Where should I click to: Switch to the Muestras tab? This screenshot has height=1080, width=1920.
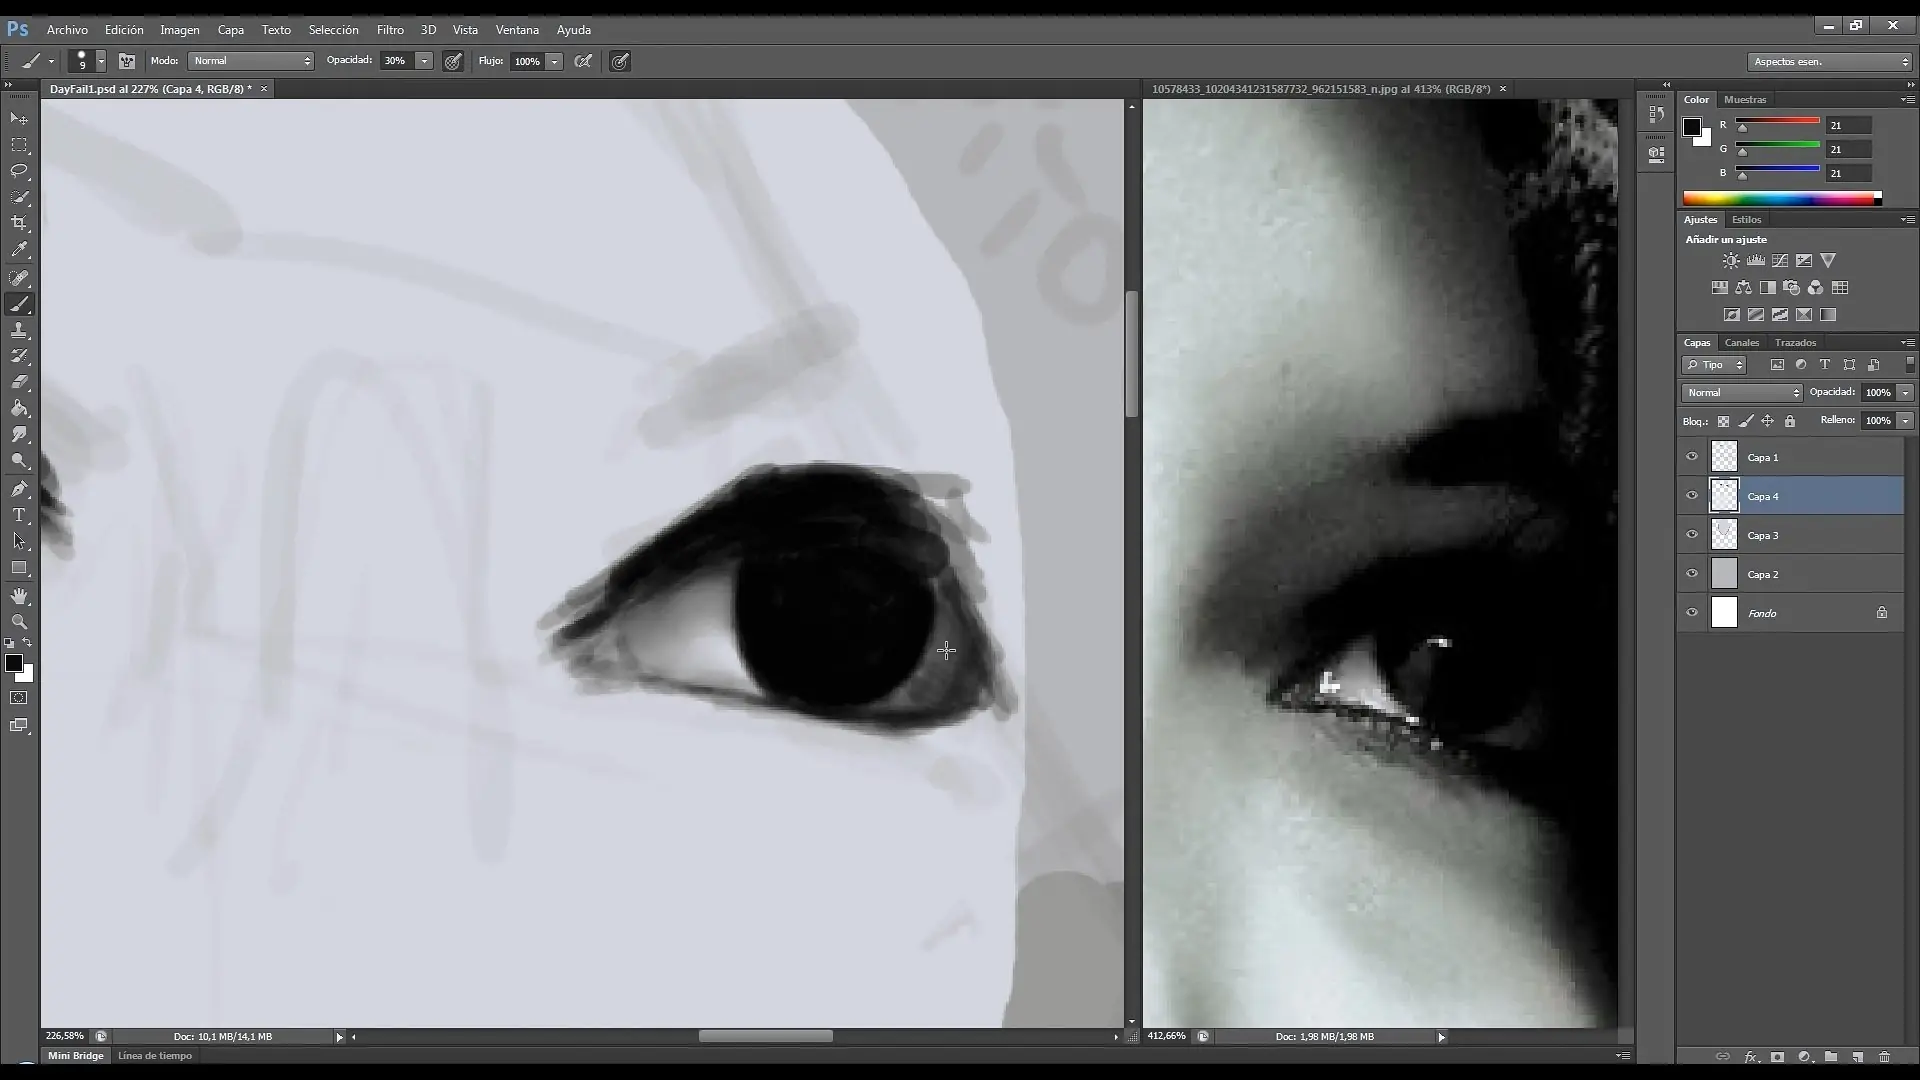(x=1745, y=100)
